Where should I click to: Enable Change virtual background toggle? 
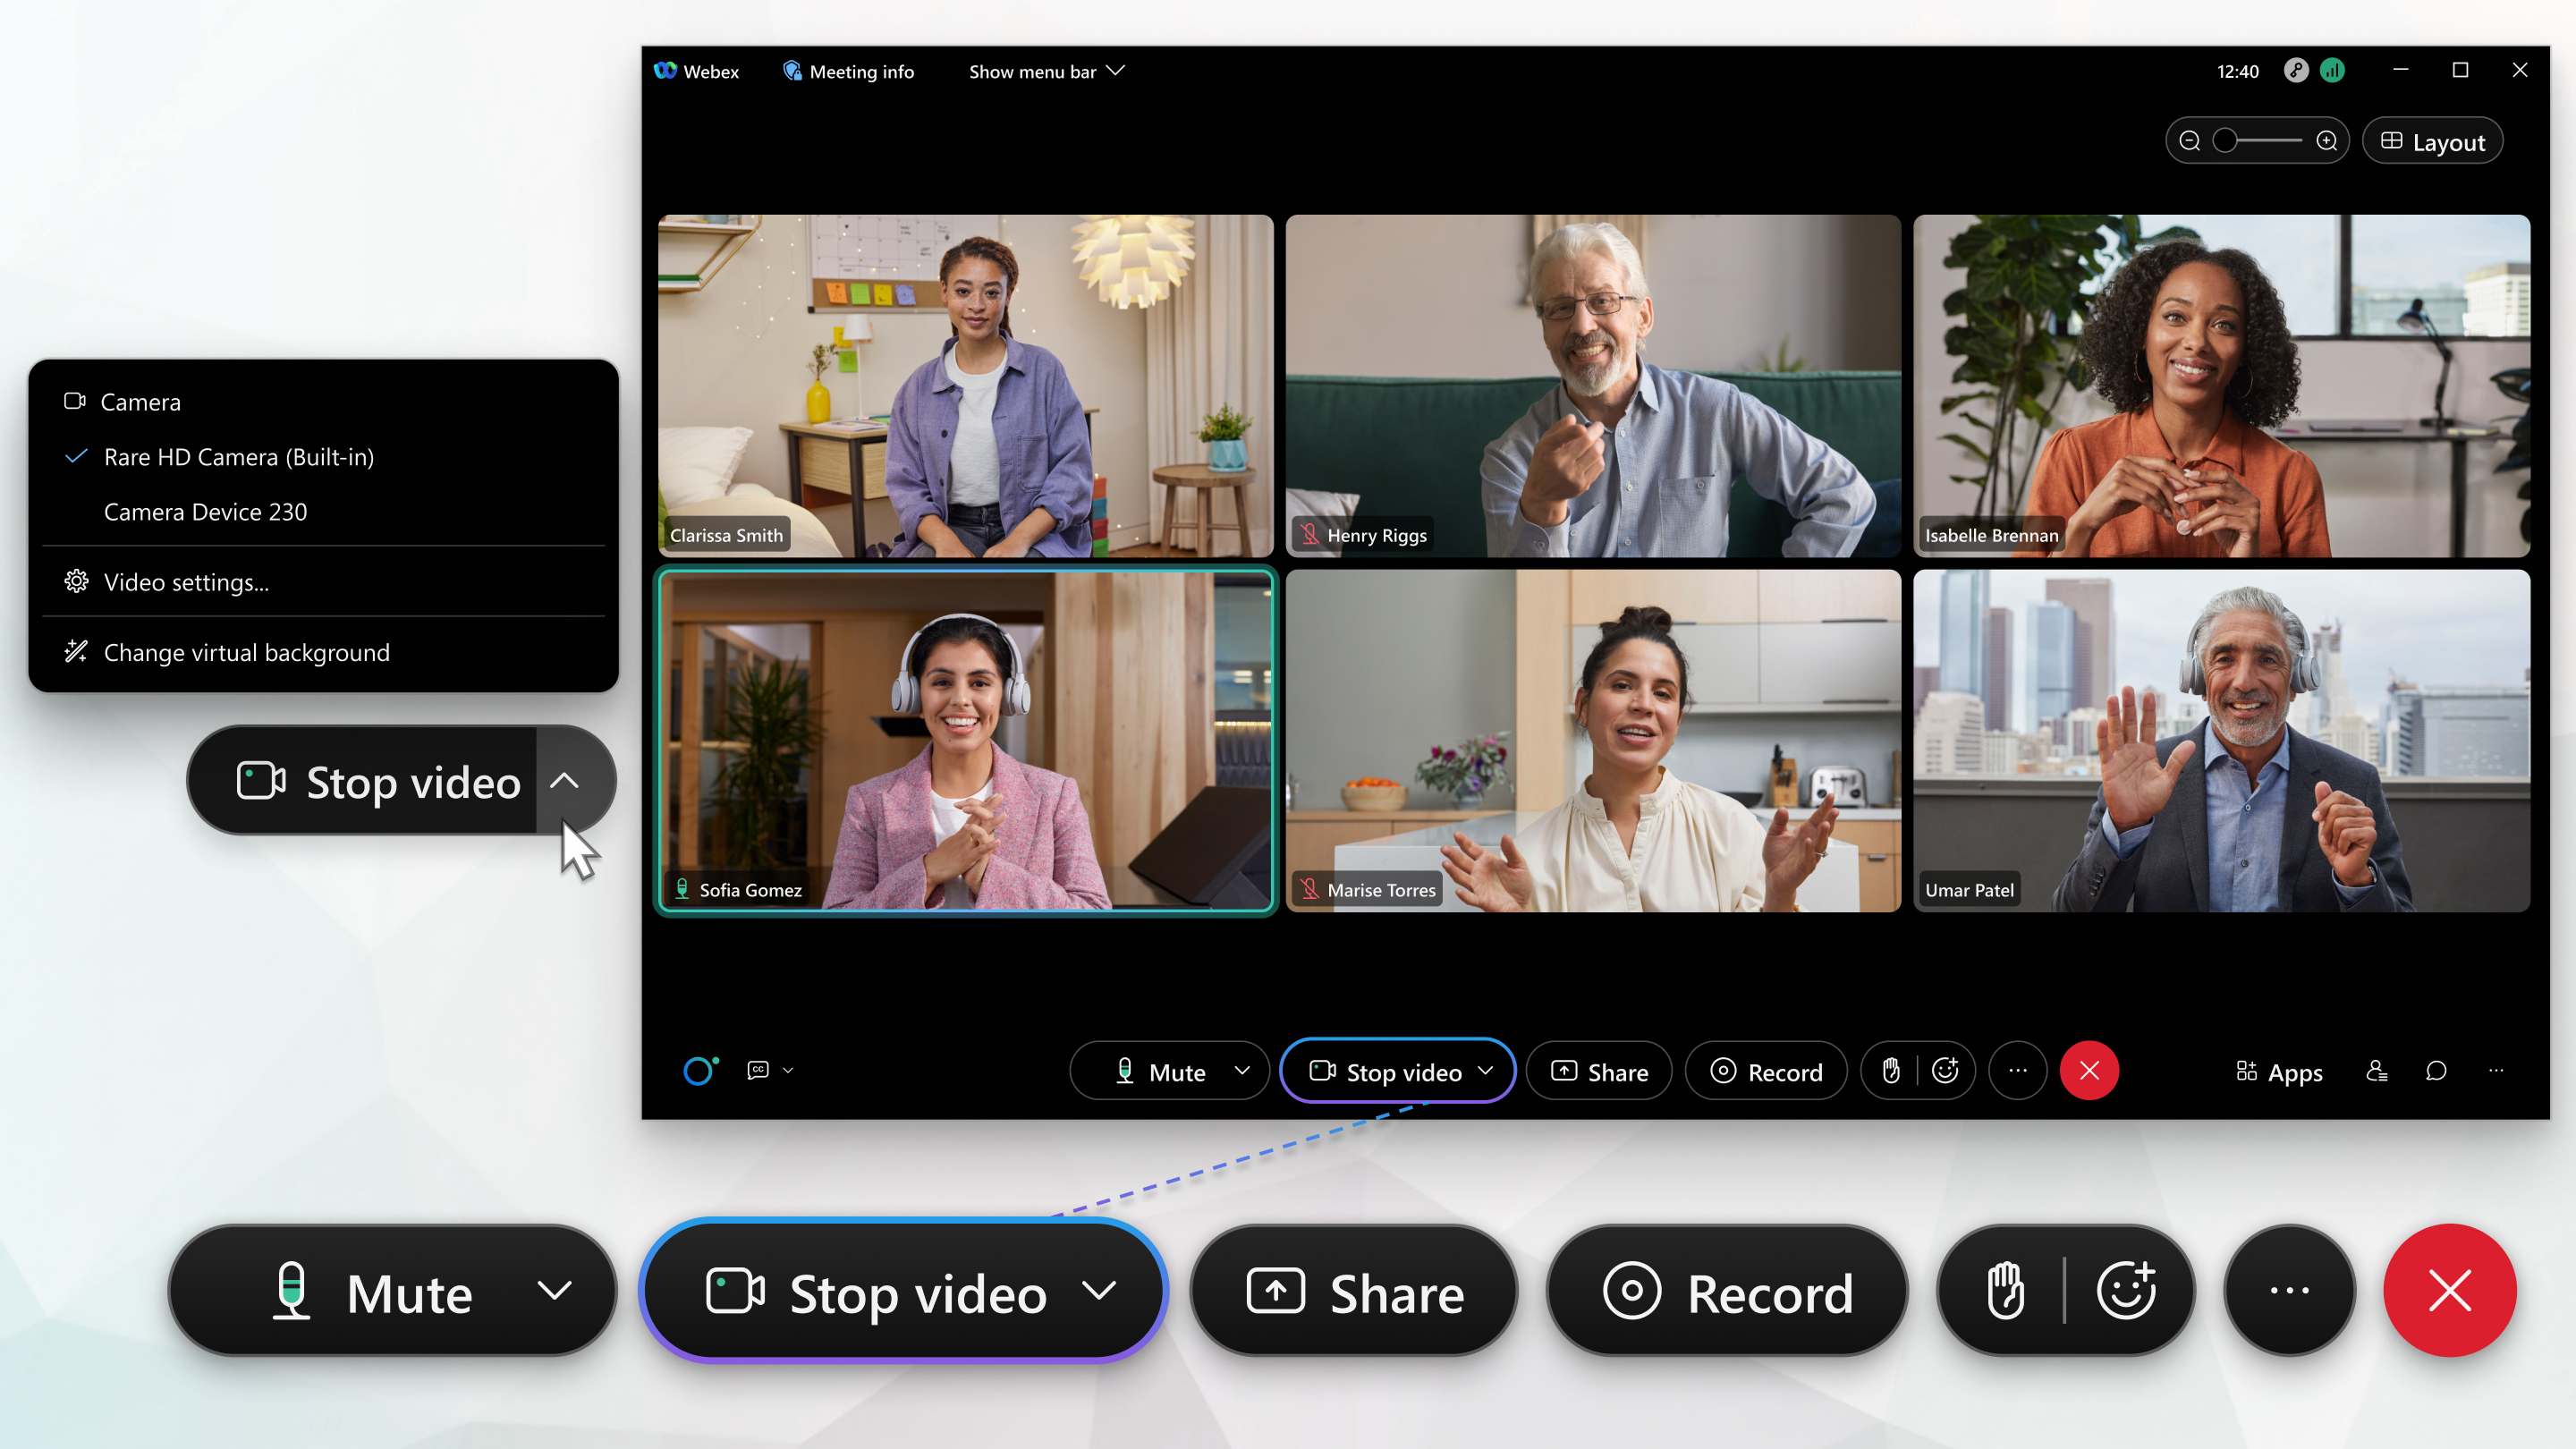click(246, 651)
